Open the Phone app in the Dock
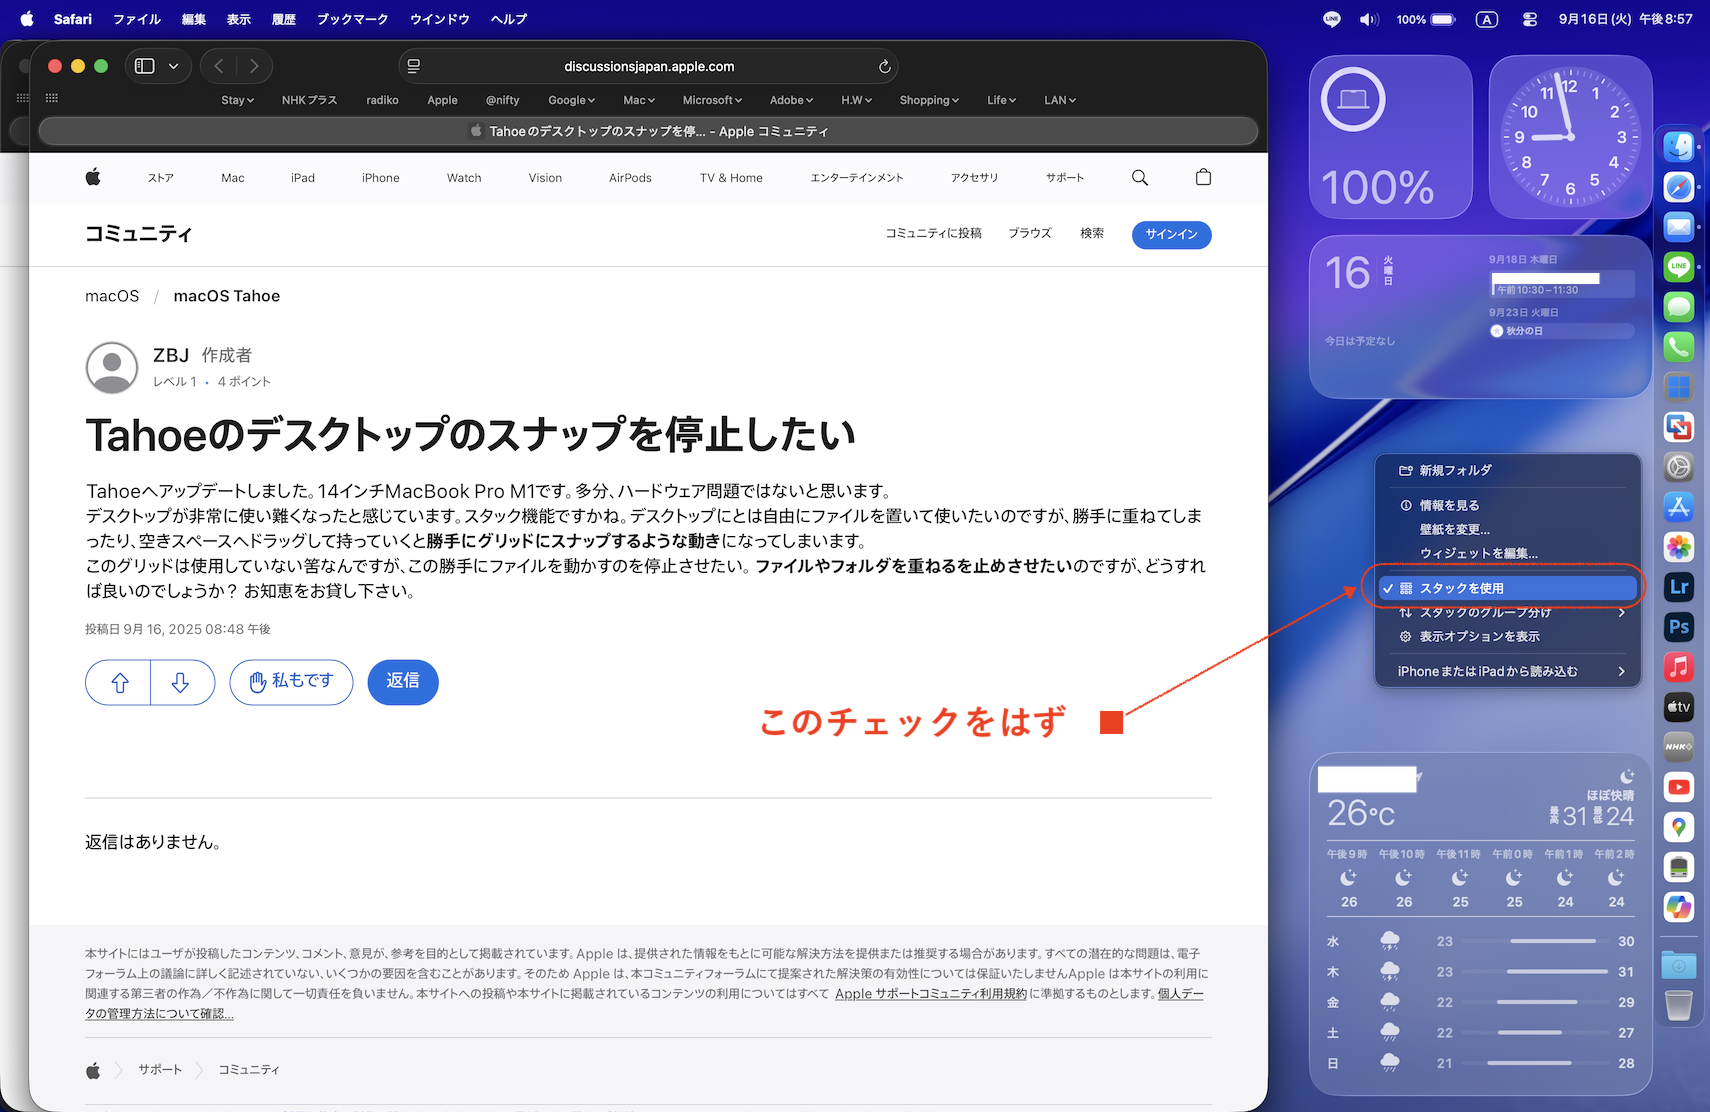Image resolution: width=1710 pixels, height=1112 pixels. tap(1679, 347)
